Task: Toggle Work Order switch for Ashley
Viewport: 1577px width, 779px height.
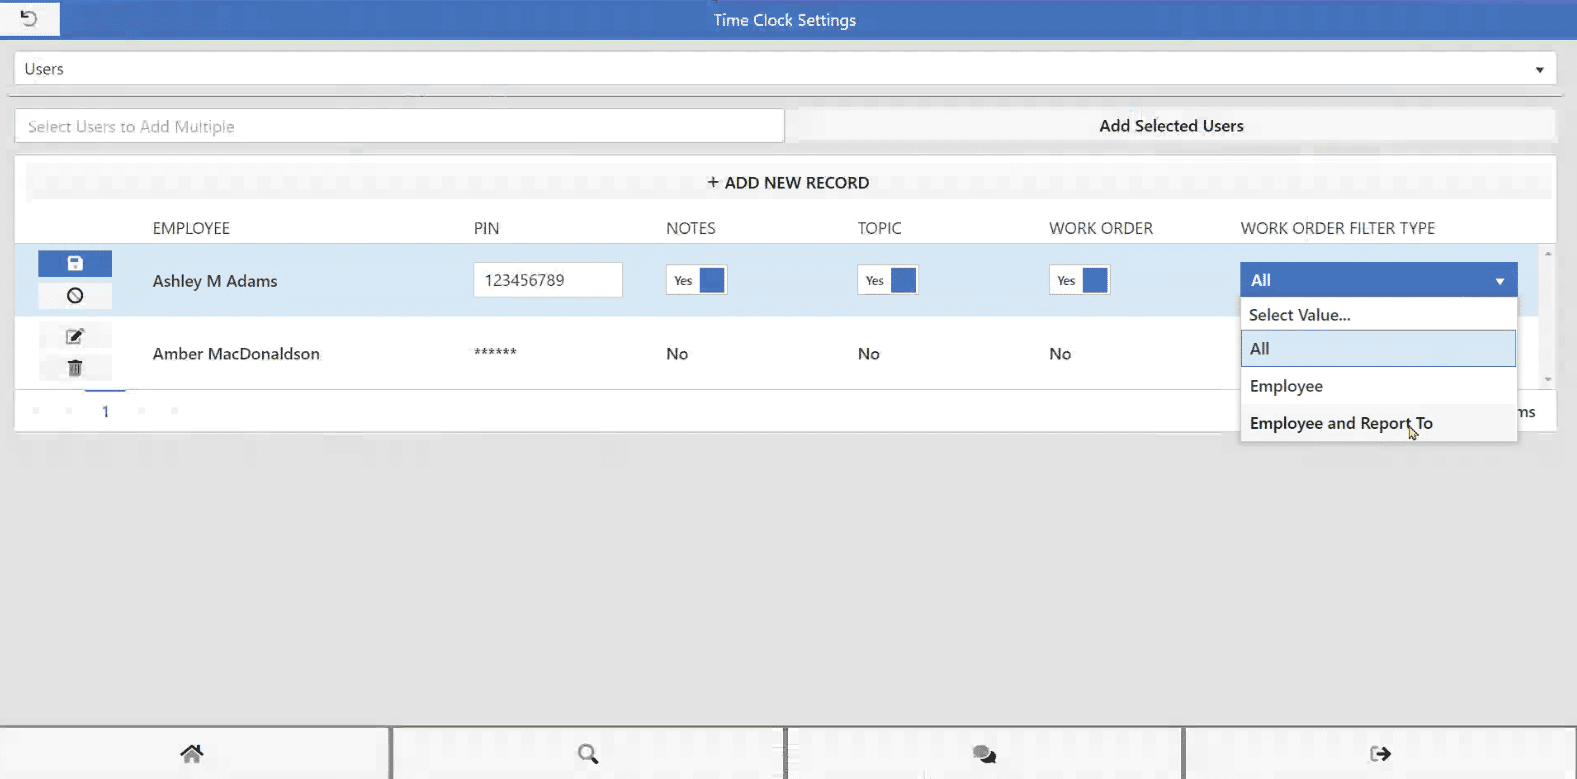Action: 1079,280
